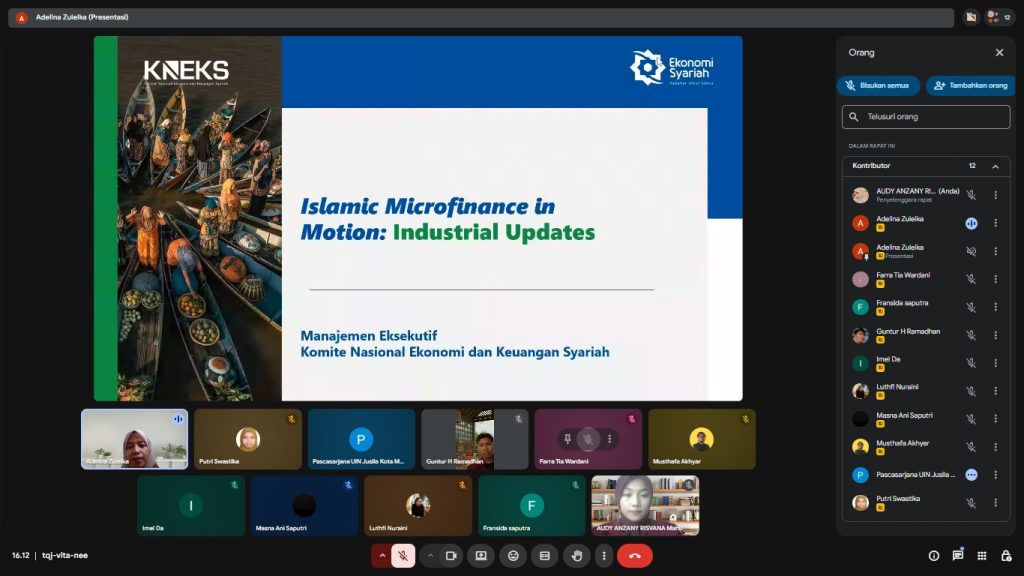Toggle the camera button
The height and width of the screenshot is (576, 1024).
pos(451,556)
